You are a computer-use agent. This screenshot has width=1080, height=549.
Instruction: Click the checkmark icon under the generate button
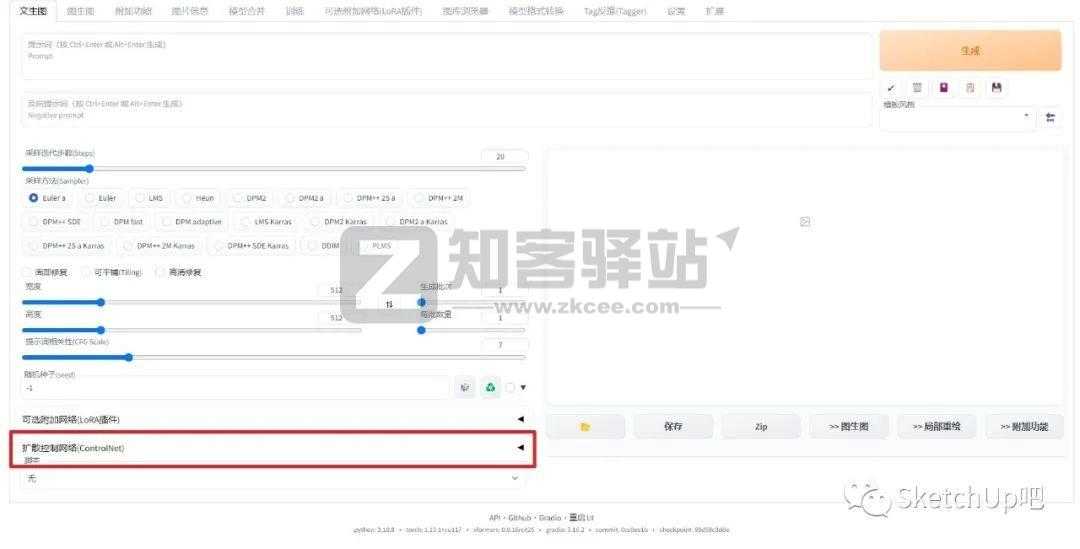click(x=891, y=88)
